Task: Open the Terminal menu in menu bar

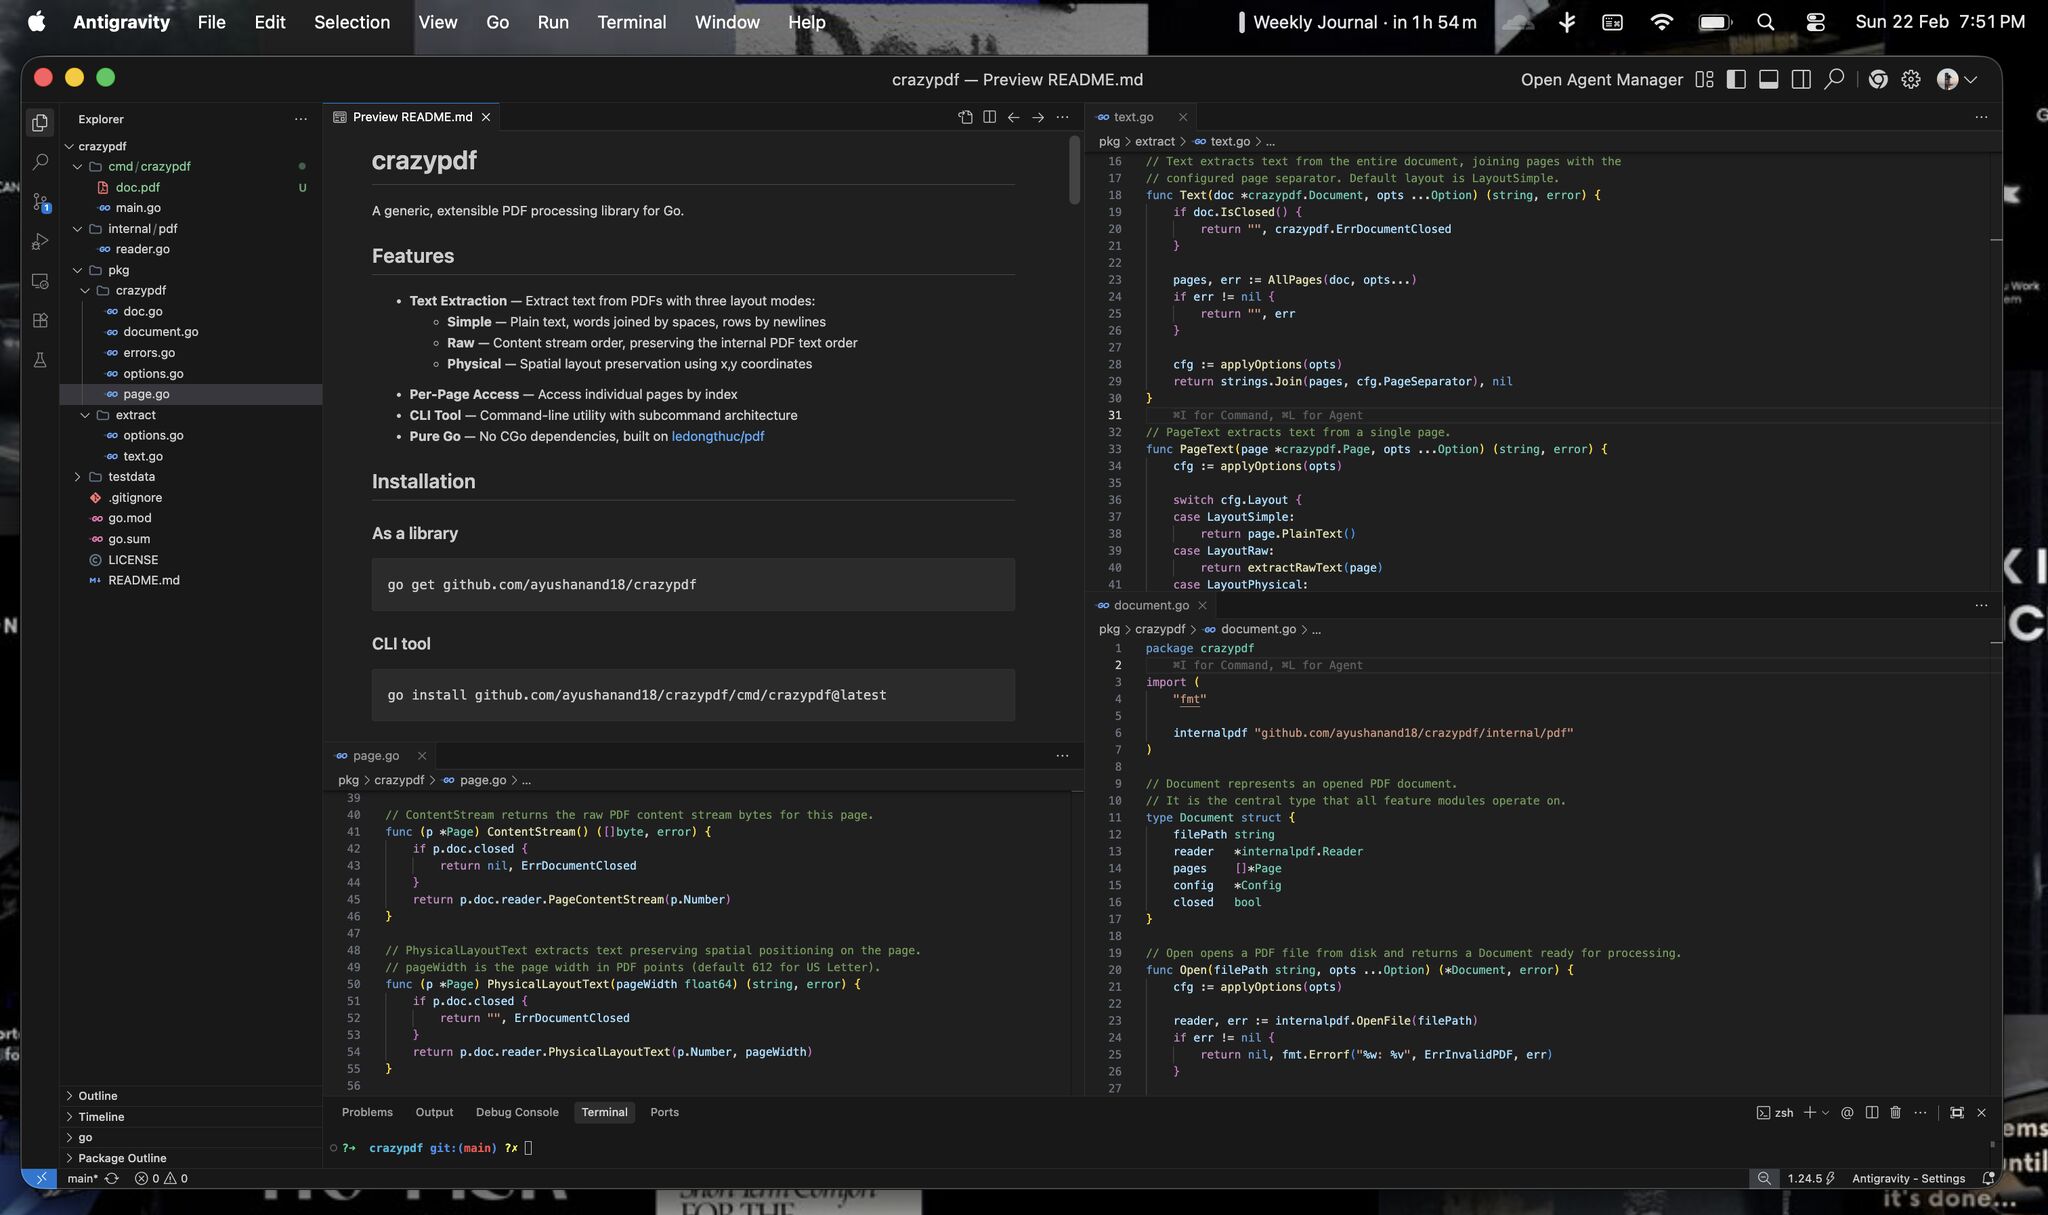Action: tap(631, 22)
